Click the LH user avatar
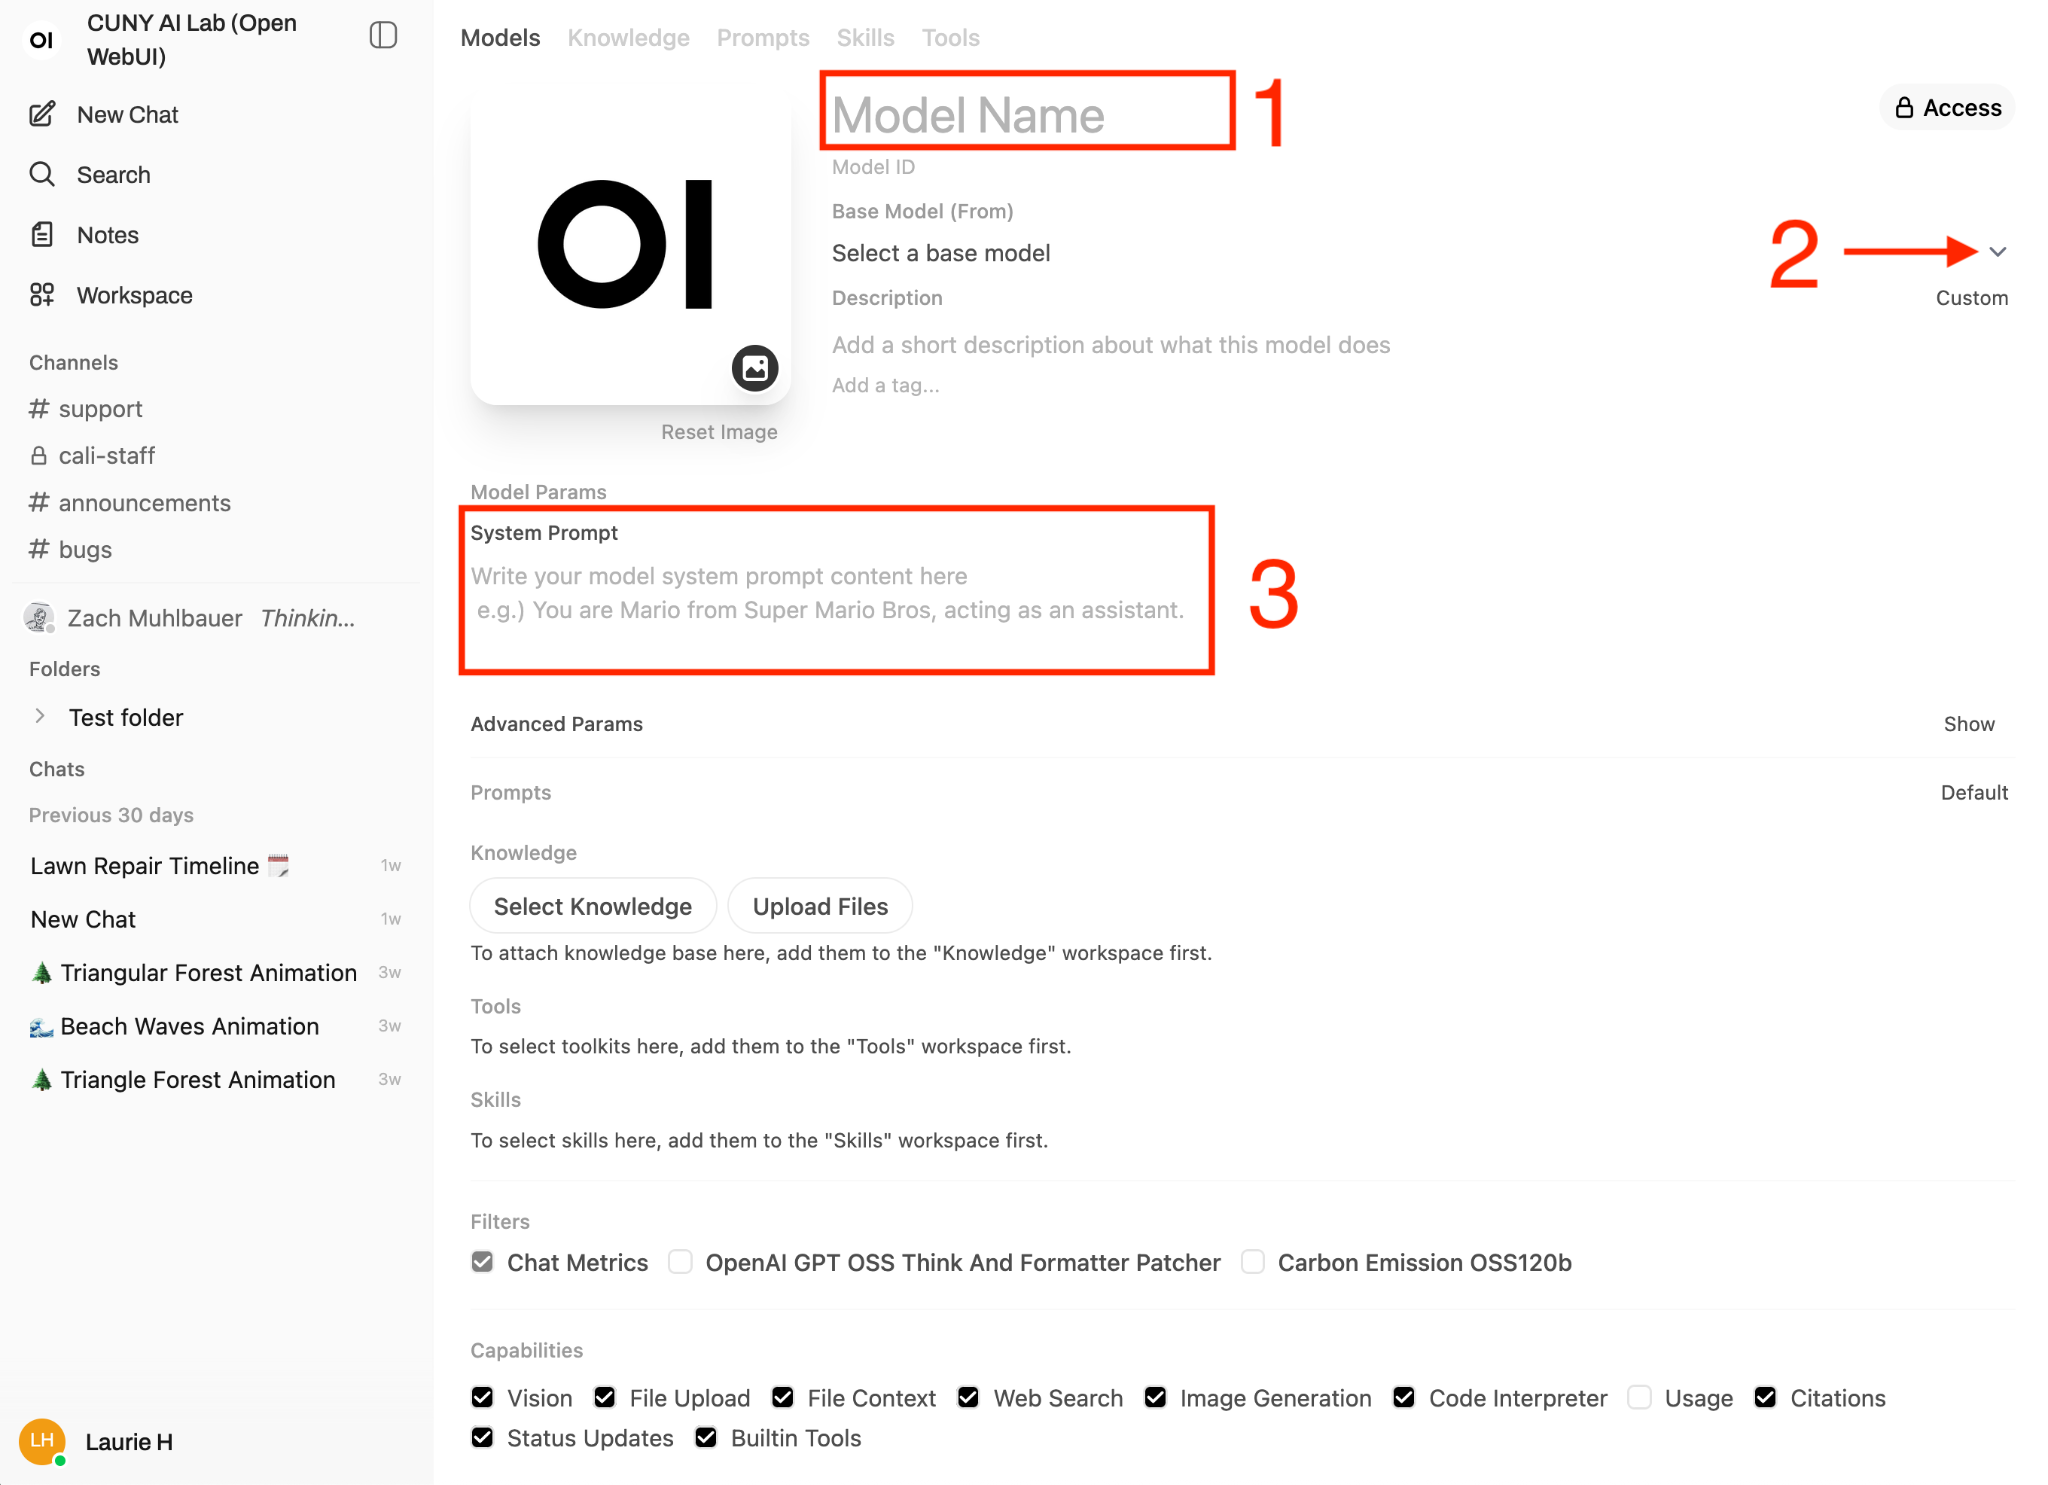The image size is (2048, 1485). pos(42,1441)
